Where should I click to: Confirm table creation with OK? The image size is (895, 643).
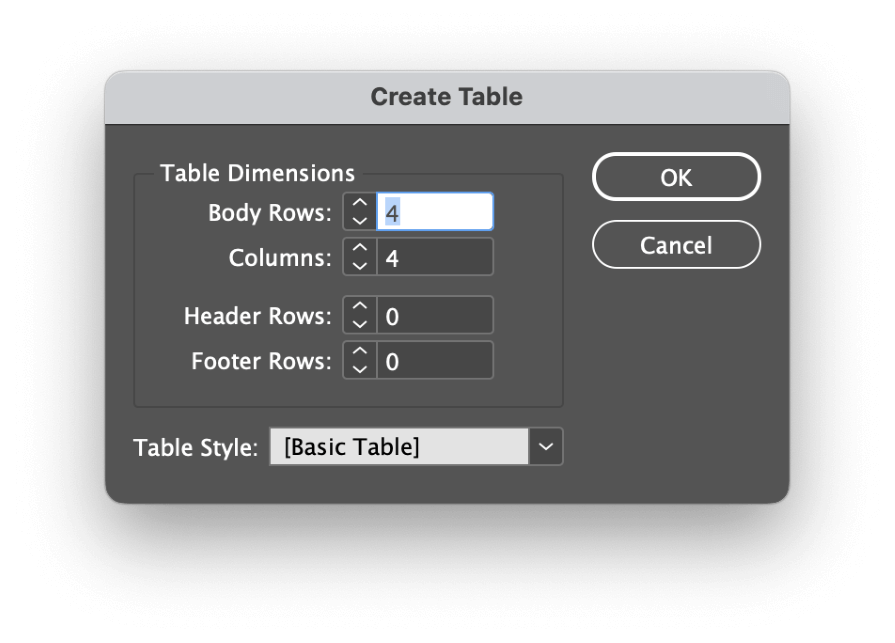point(676,177)
